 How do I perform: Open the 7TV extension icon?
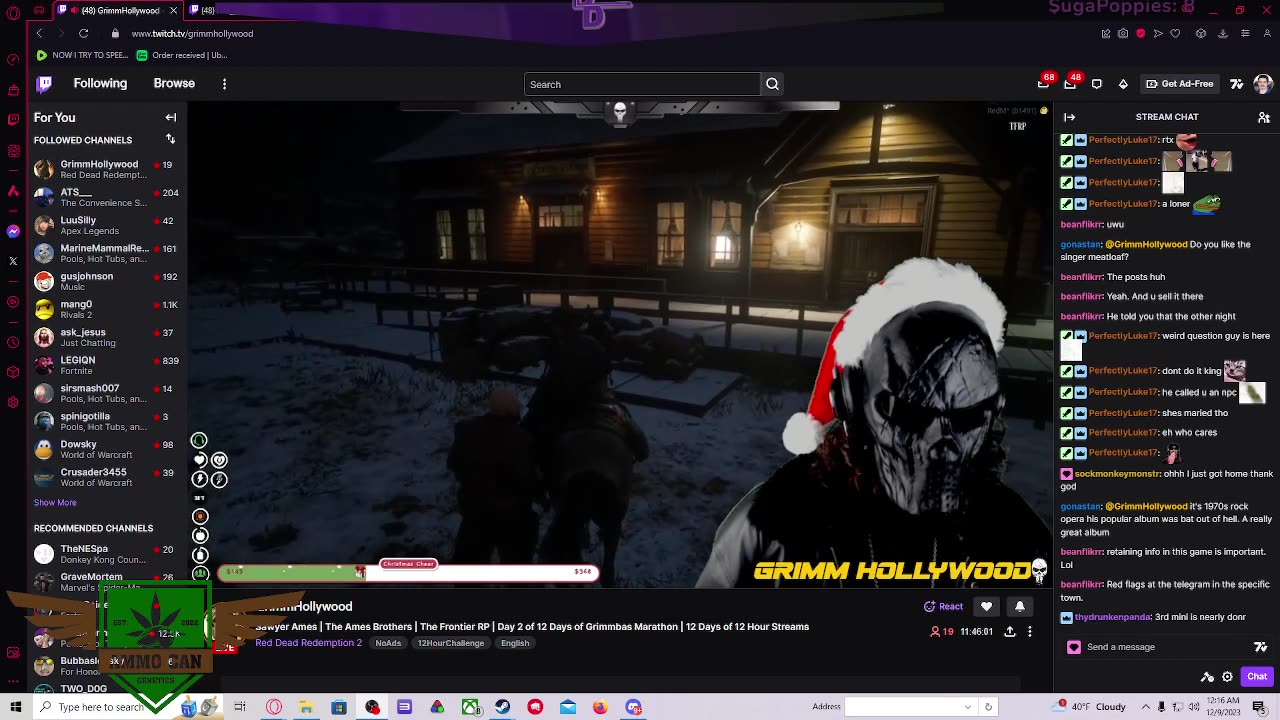click(1237, 84)
